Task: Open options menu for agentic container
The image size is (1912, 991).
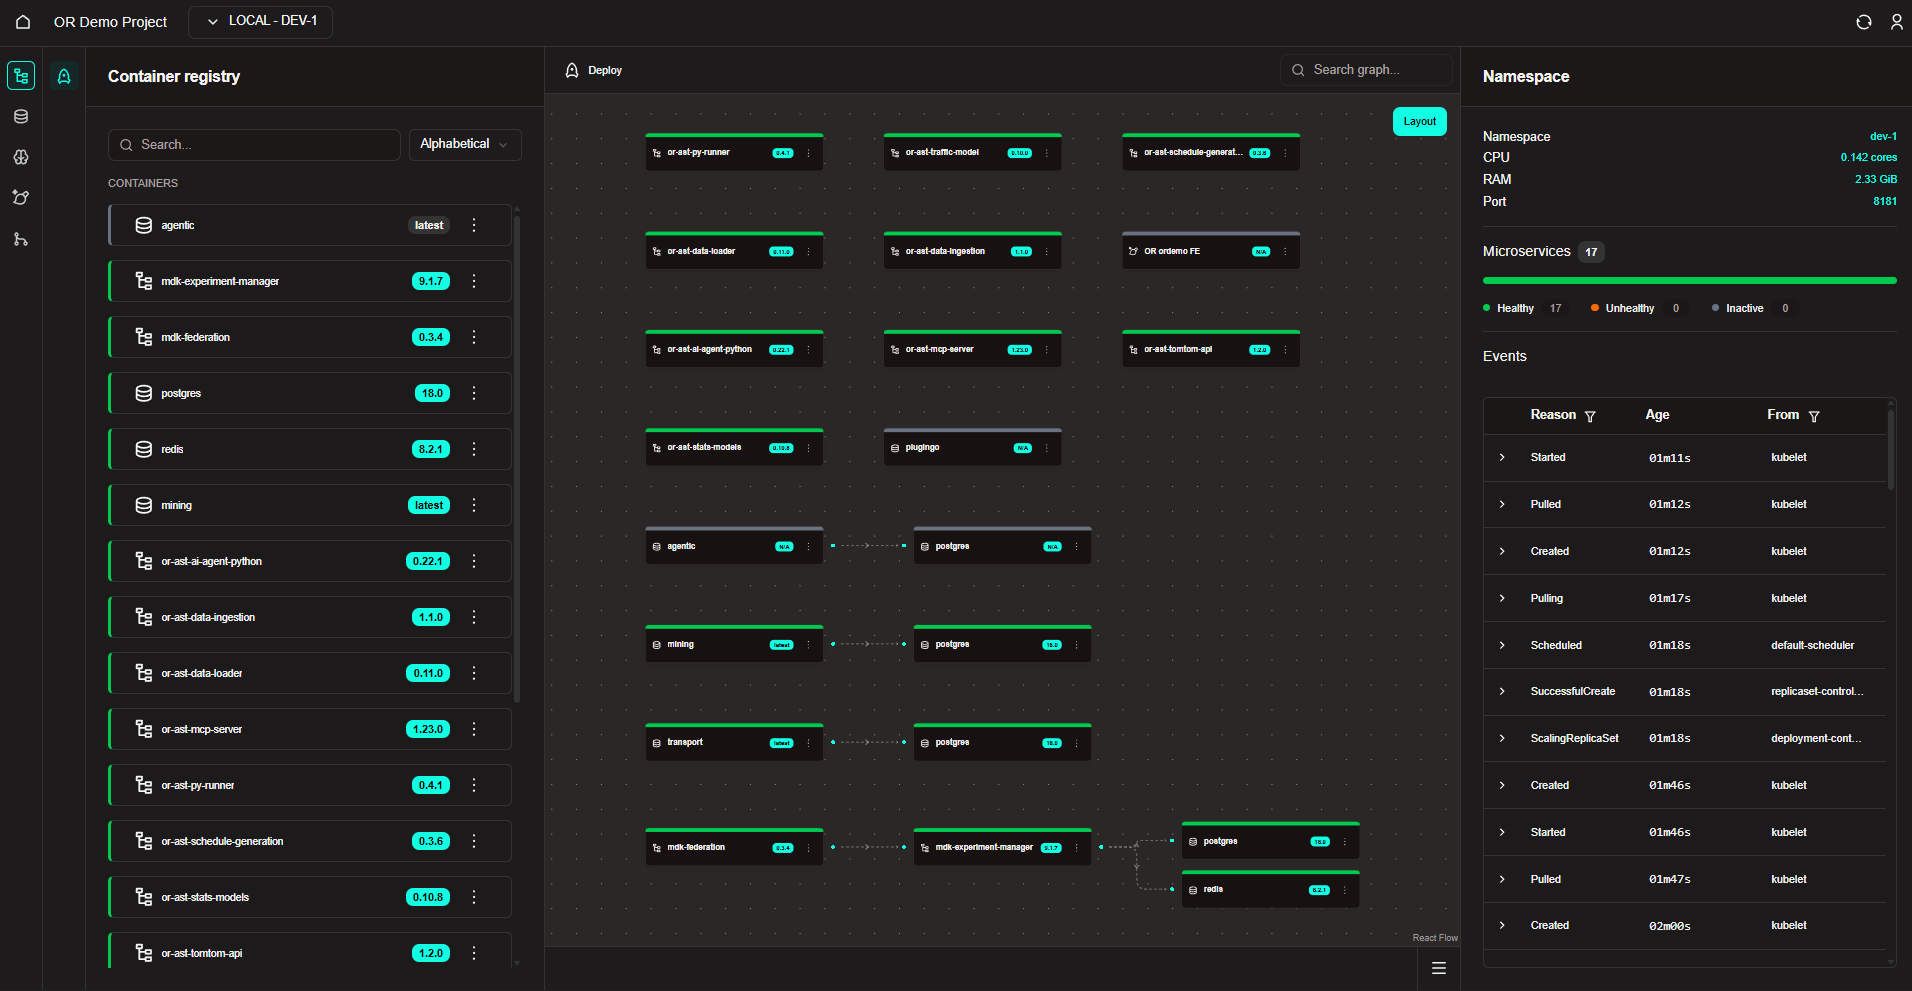Action: tap(474, 225)
